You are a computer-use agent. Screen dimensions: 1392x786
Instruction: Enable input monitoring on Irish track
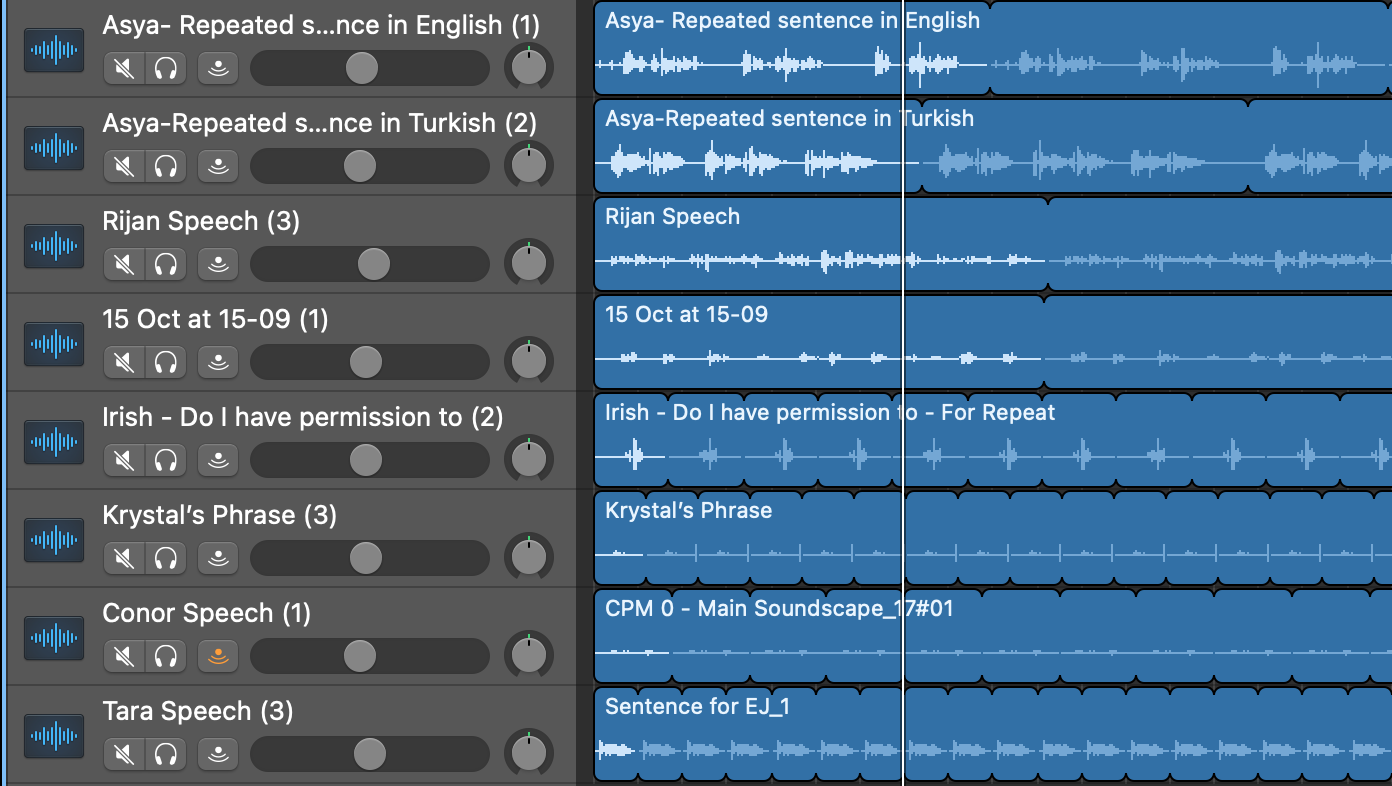click(x=217, y=460)
